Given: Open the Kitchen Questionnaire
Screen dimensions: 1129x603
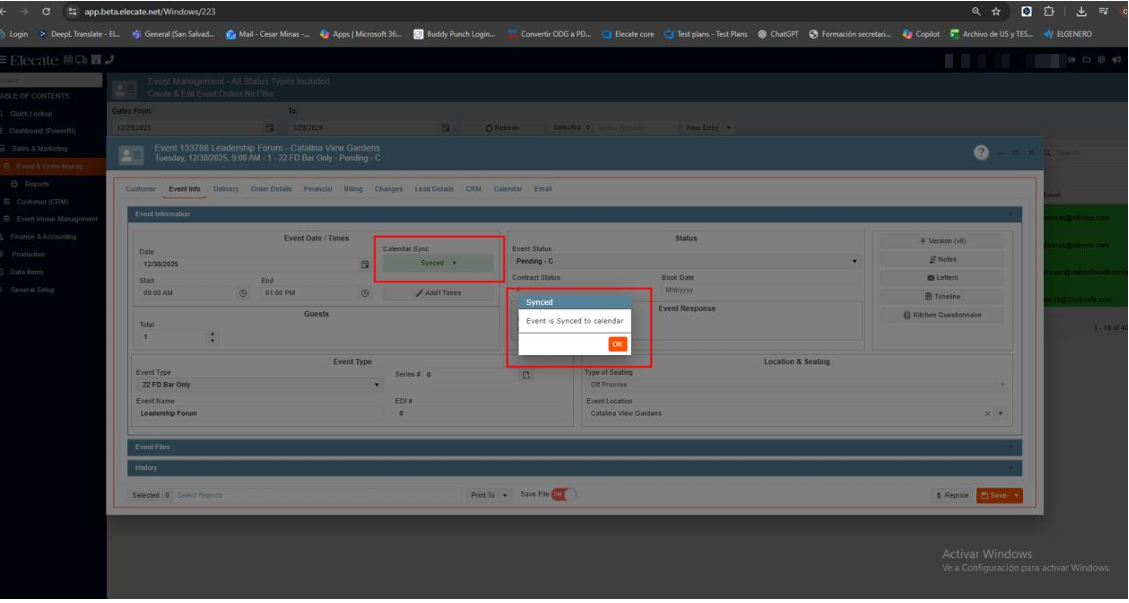Looking at the screenshot, I should pyautogui.click(x=940, y=315).
